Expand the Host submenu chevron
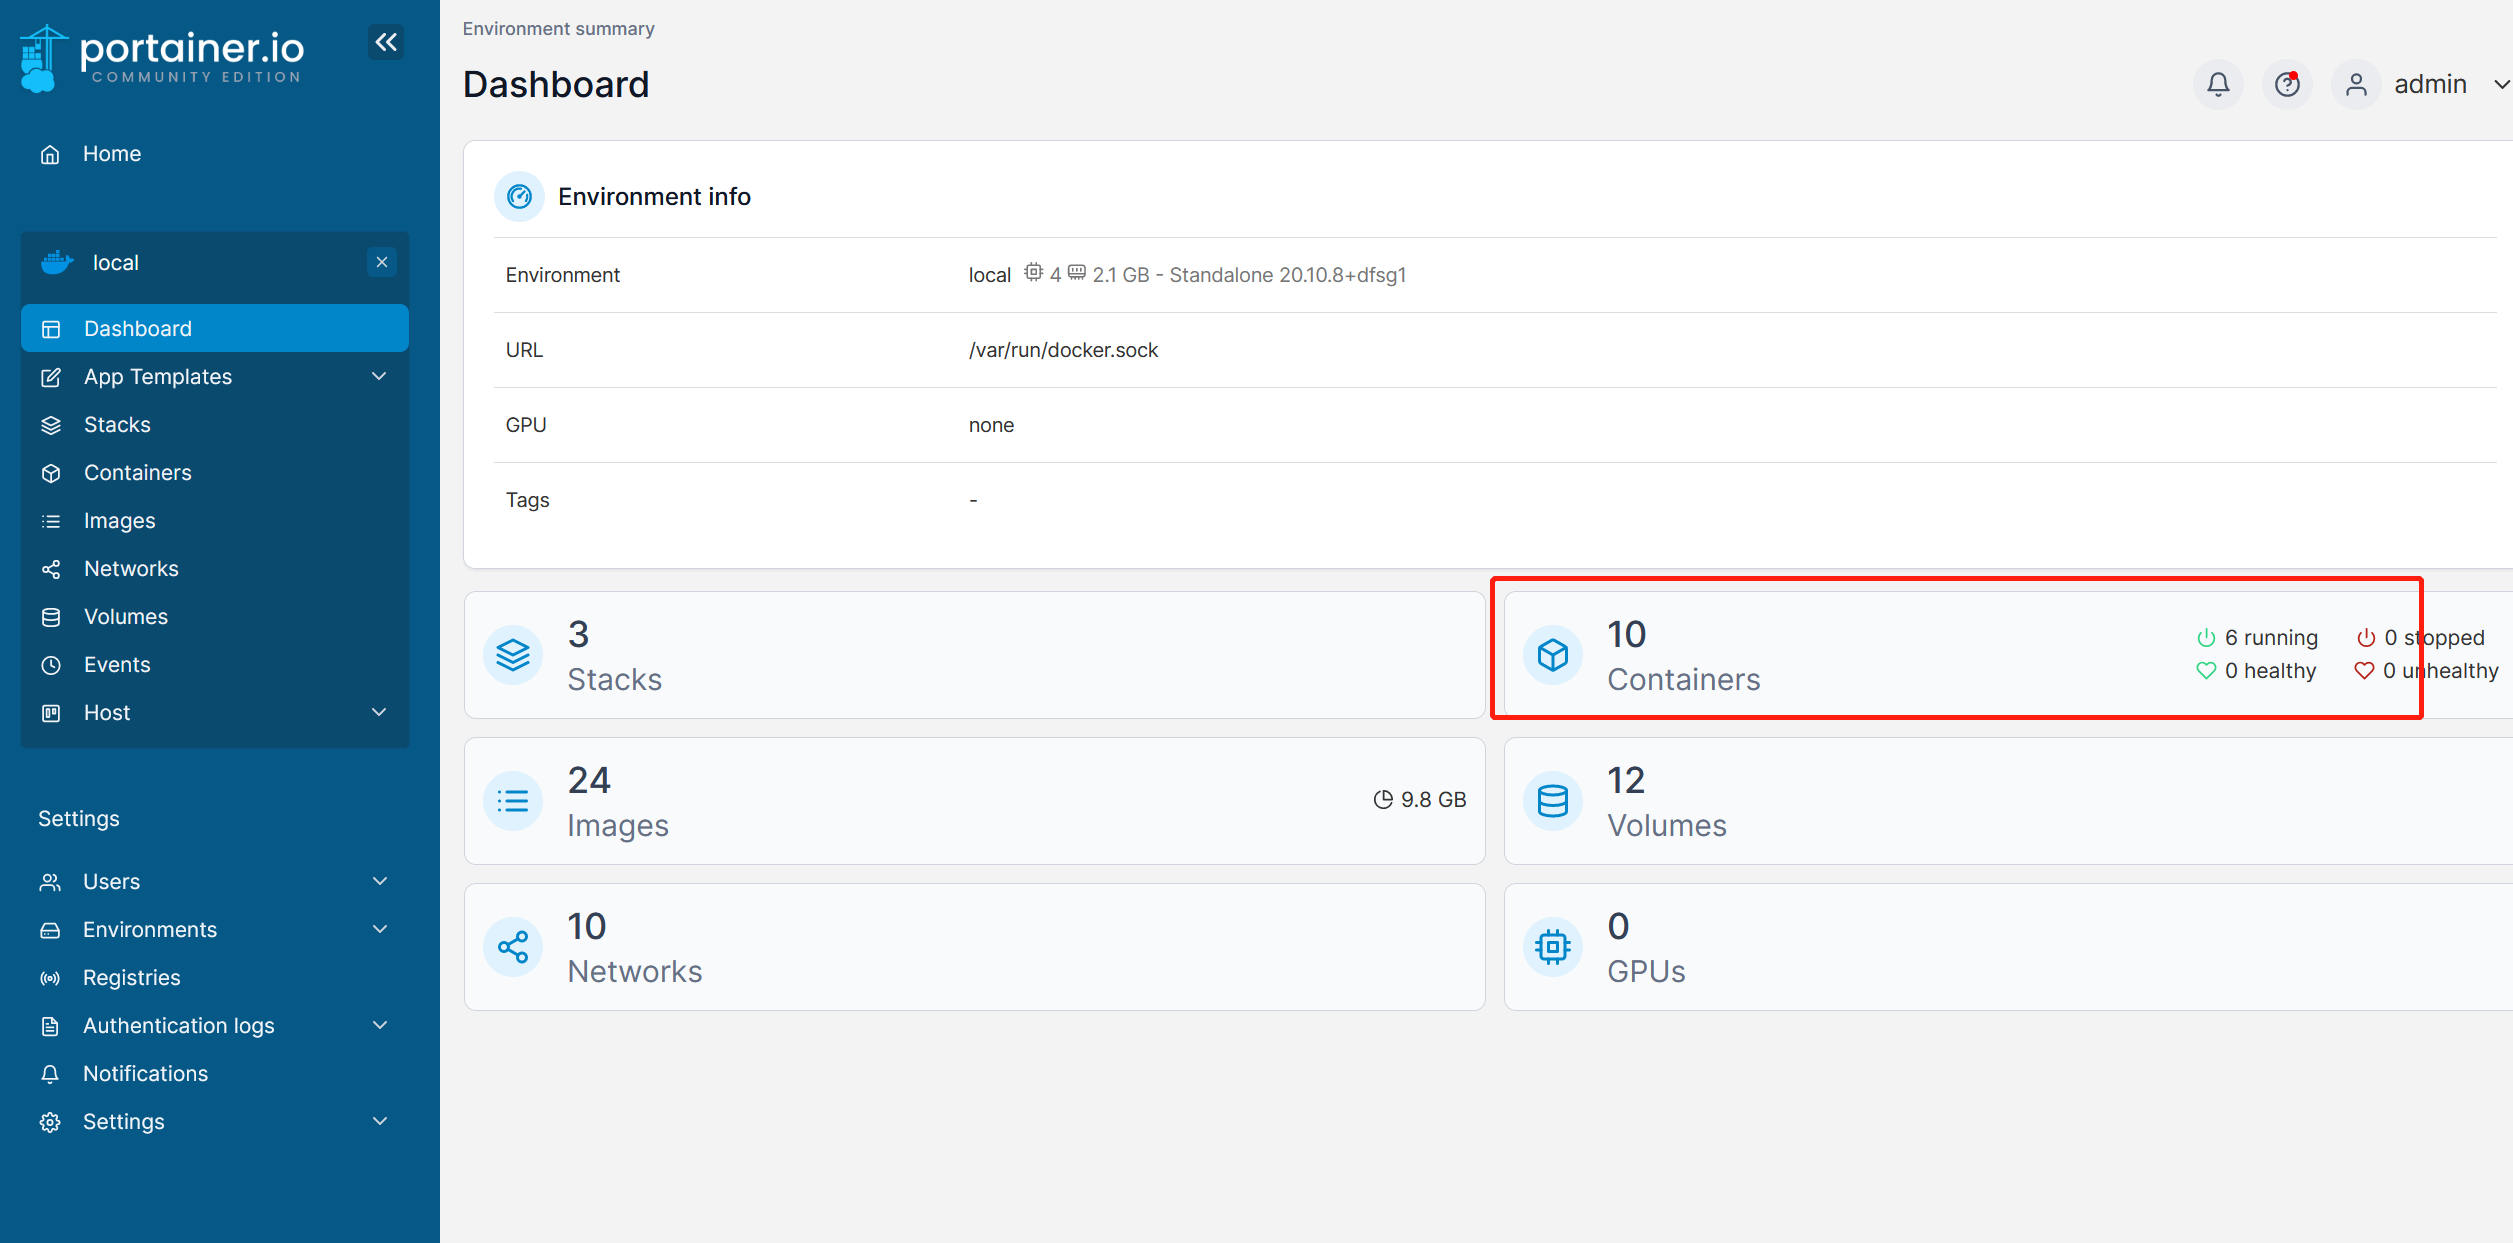This screenshot has width=2513, height=1243. [x=379, y=713]
